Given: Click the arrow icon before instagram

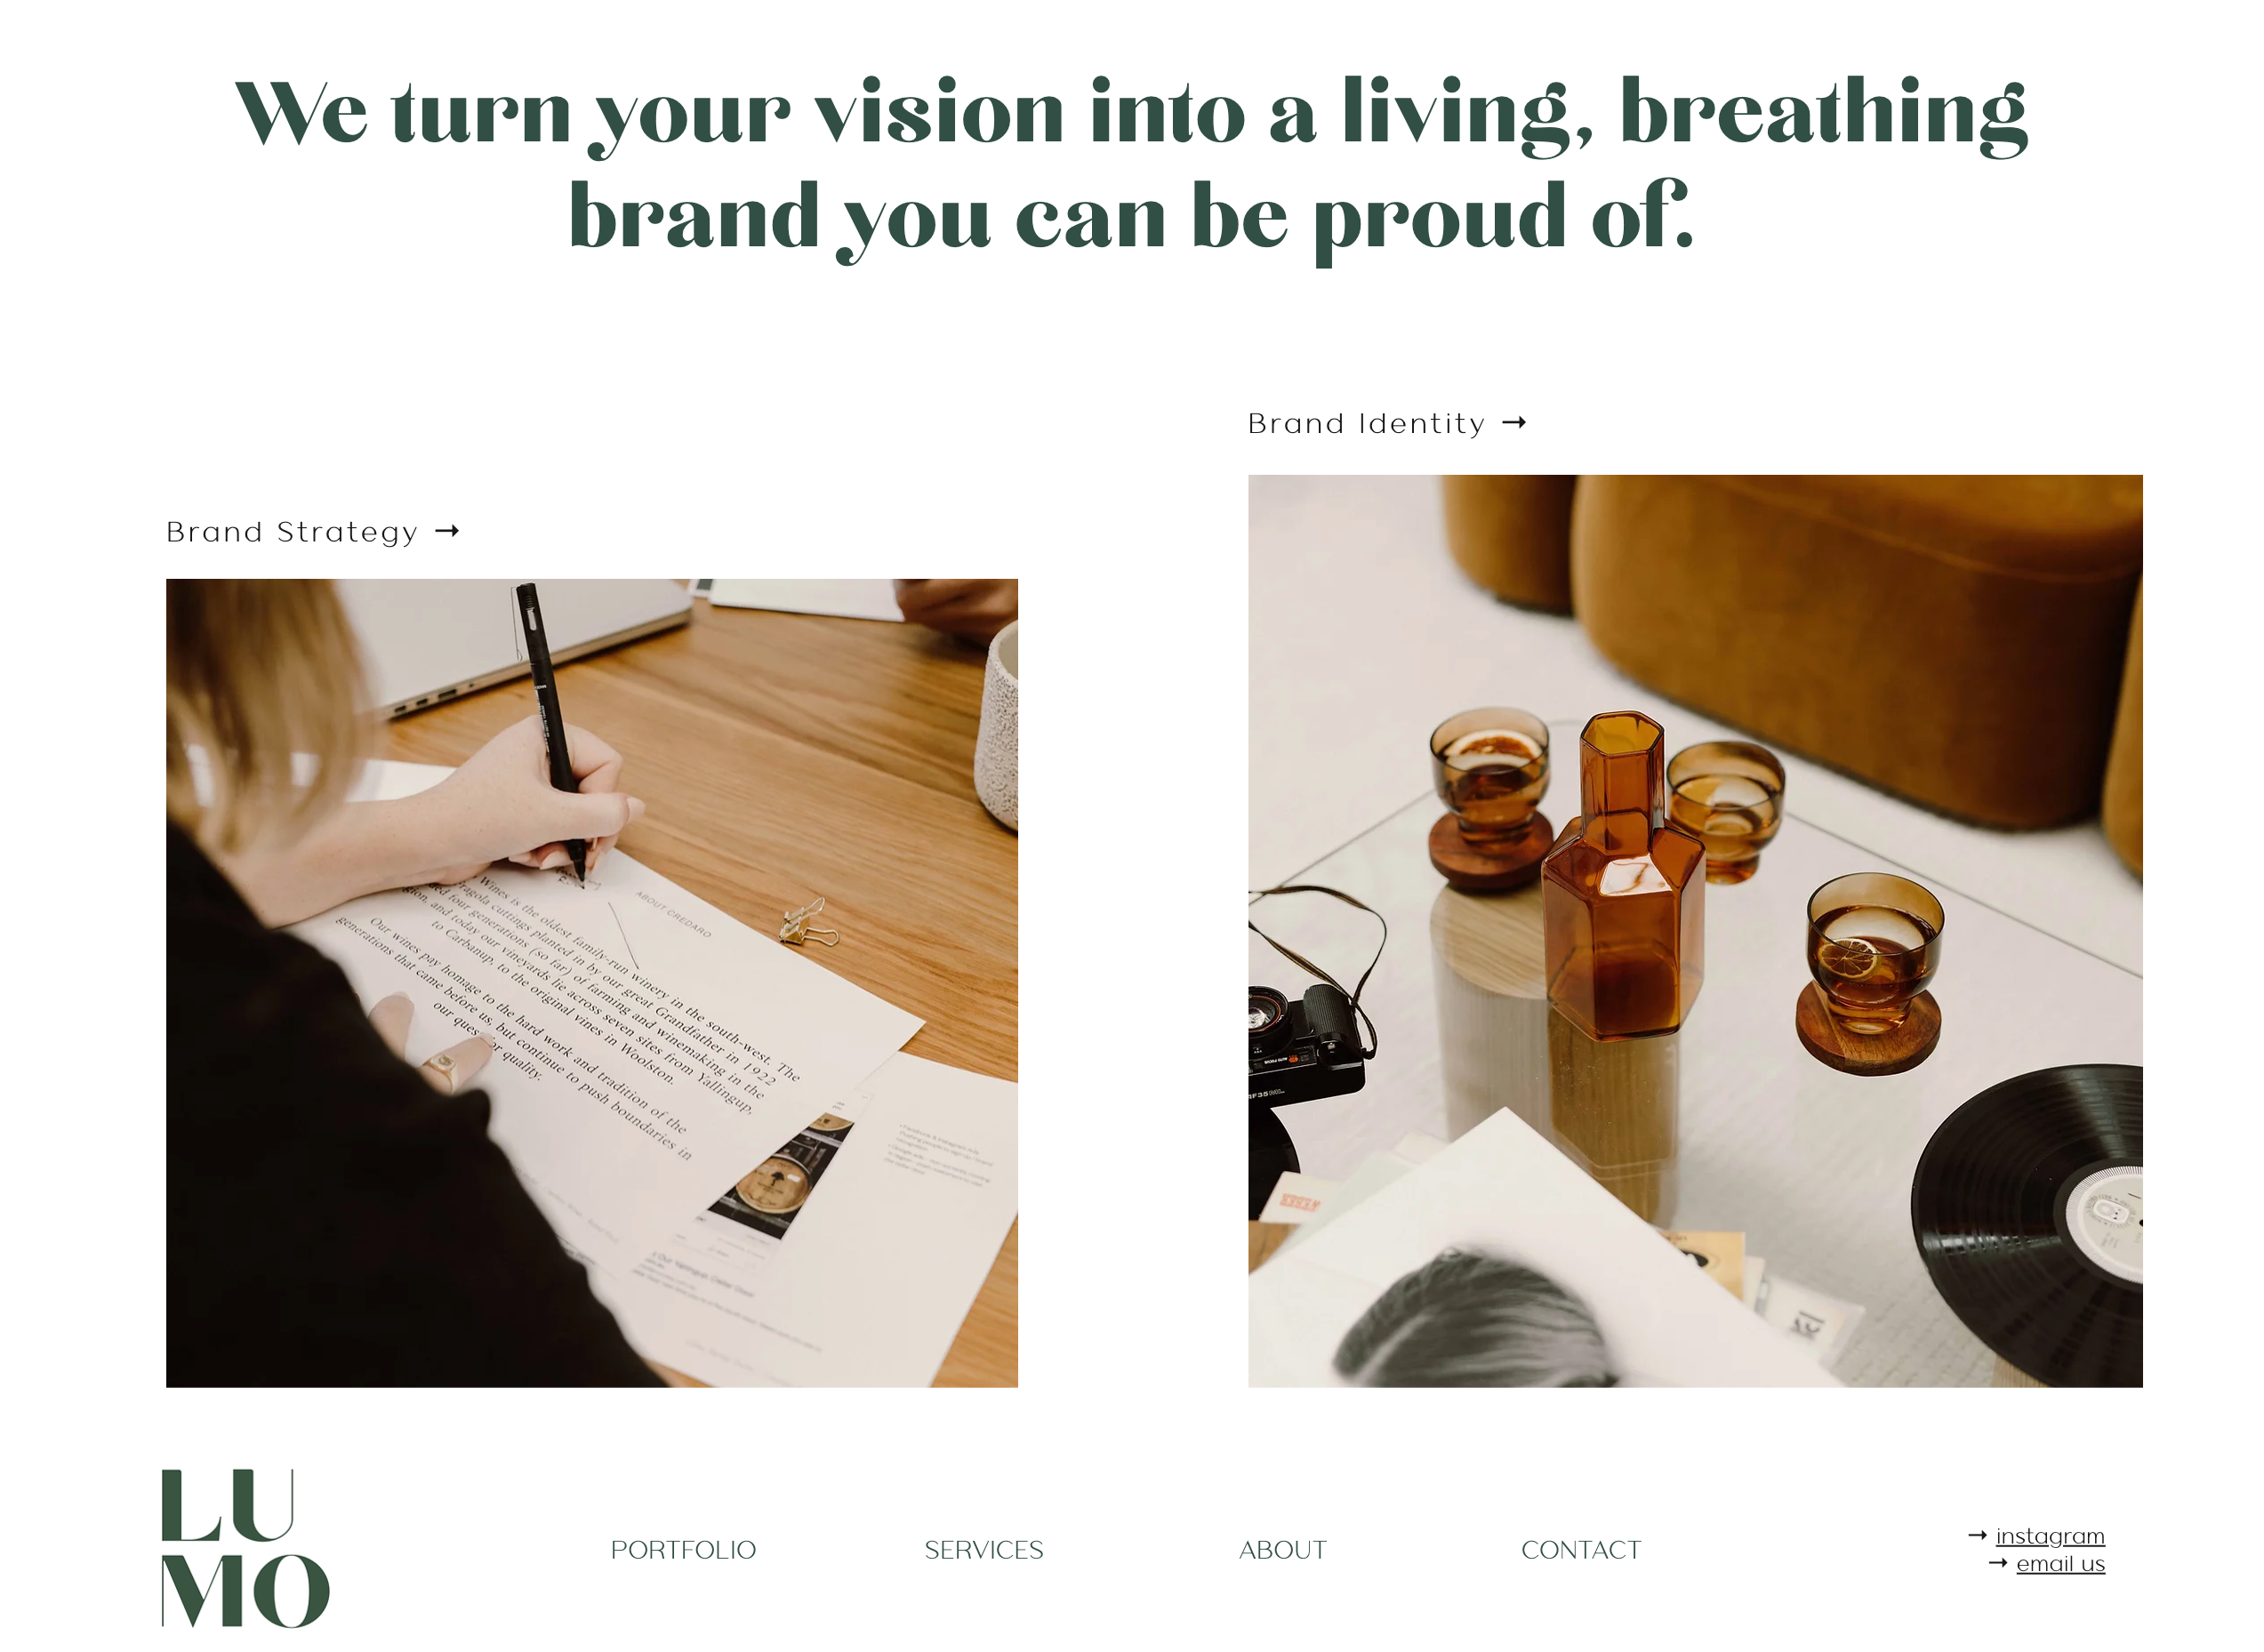Looking at the screenshot, I should (x=1977, y=1535).
